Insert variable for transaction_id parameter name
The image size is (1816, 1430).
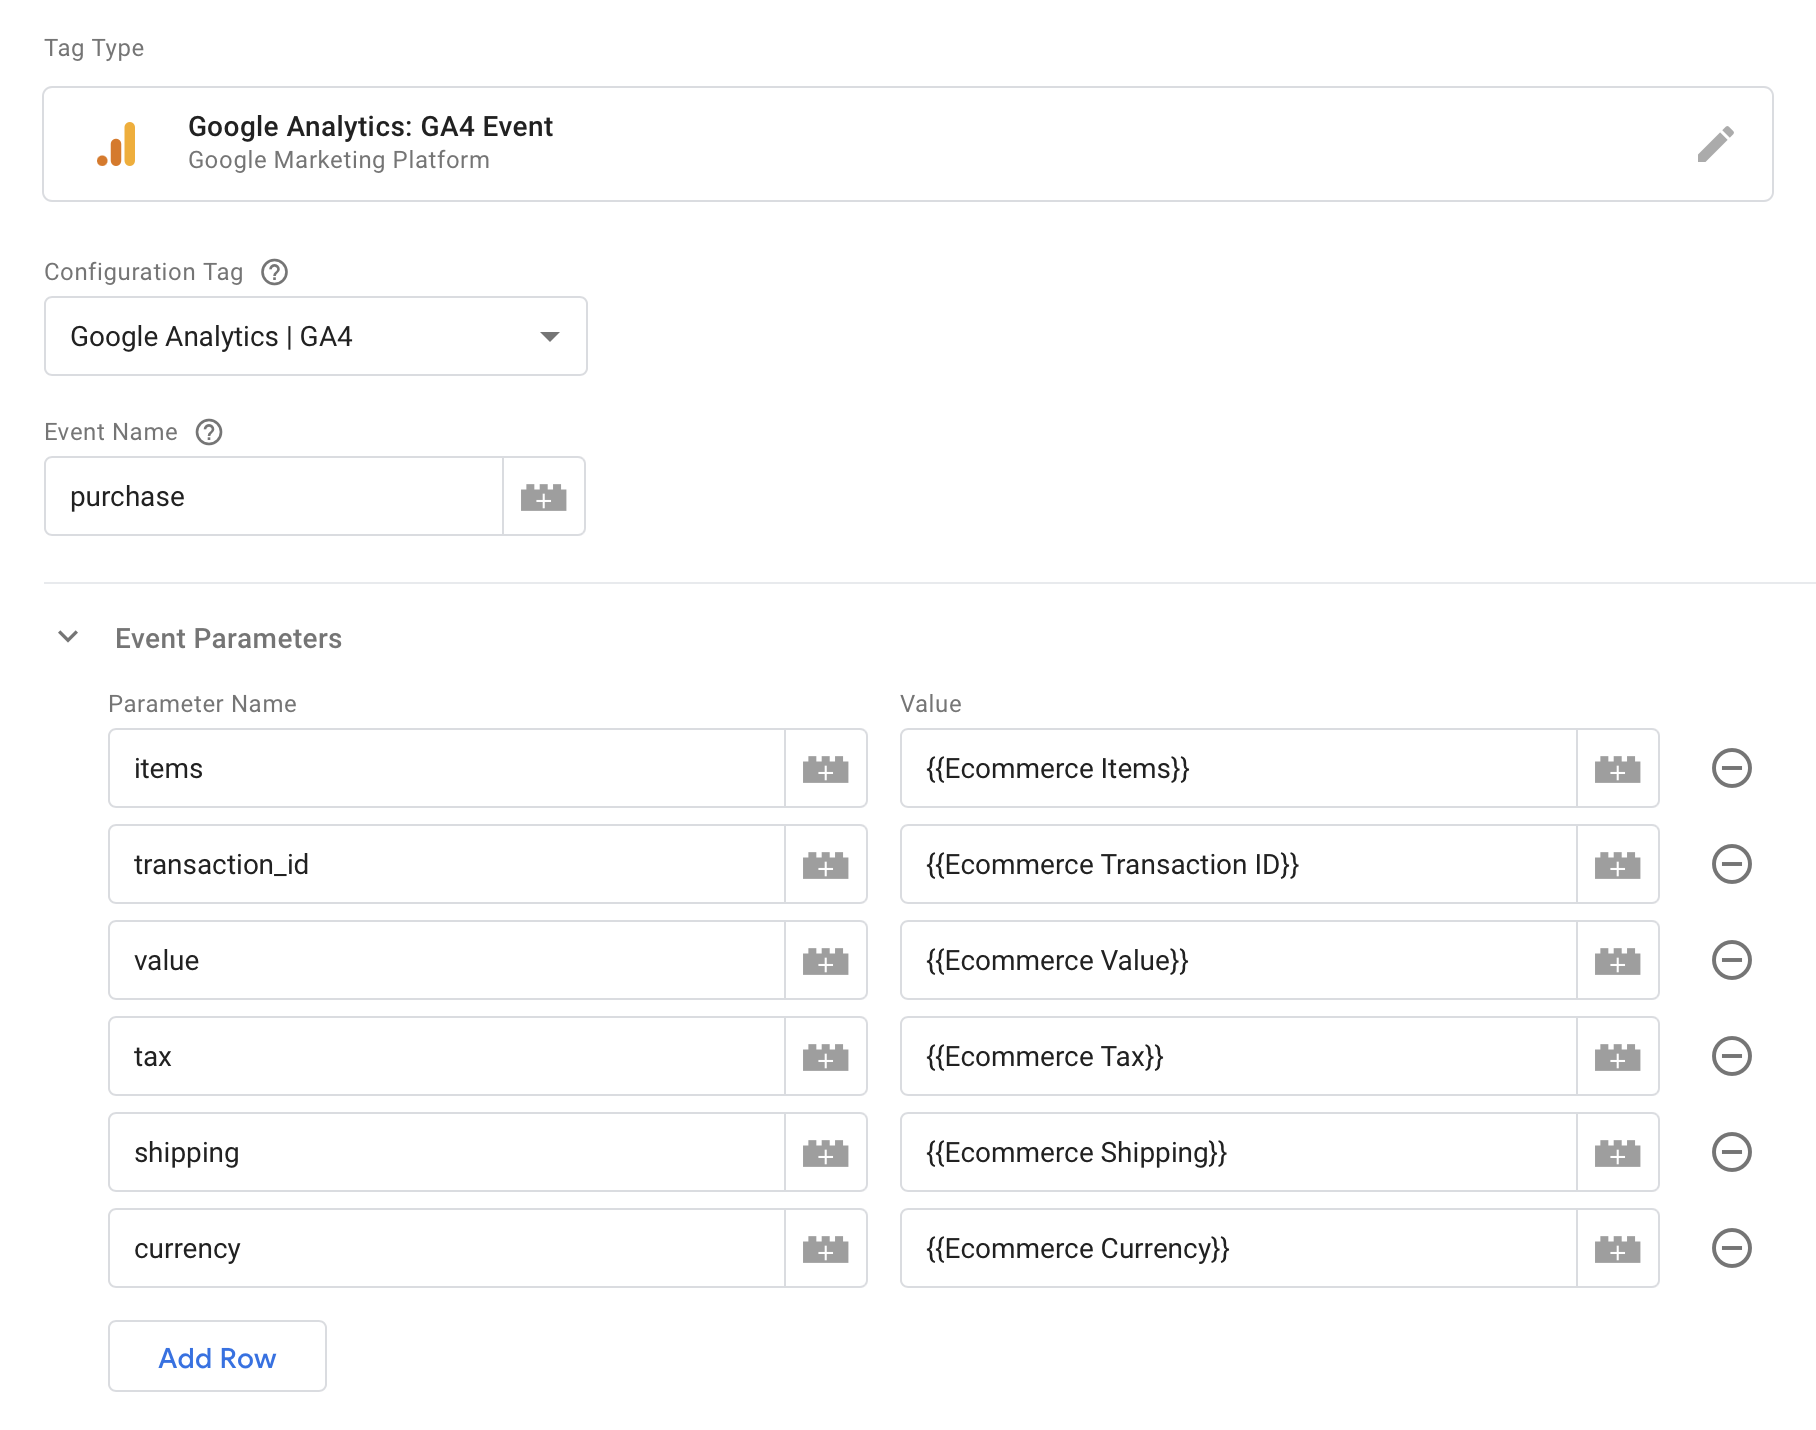tap(826, 865)
